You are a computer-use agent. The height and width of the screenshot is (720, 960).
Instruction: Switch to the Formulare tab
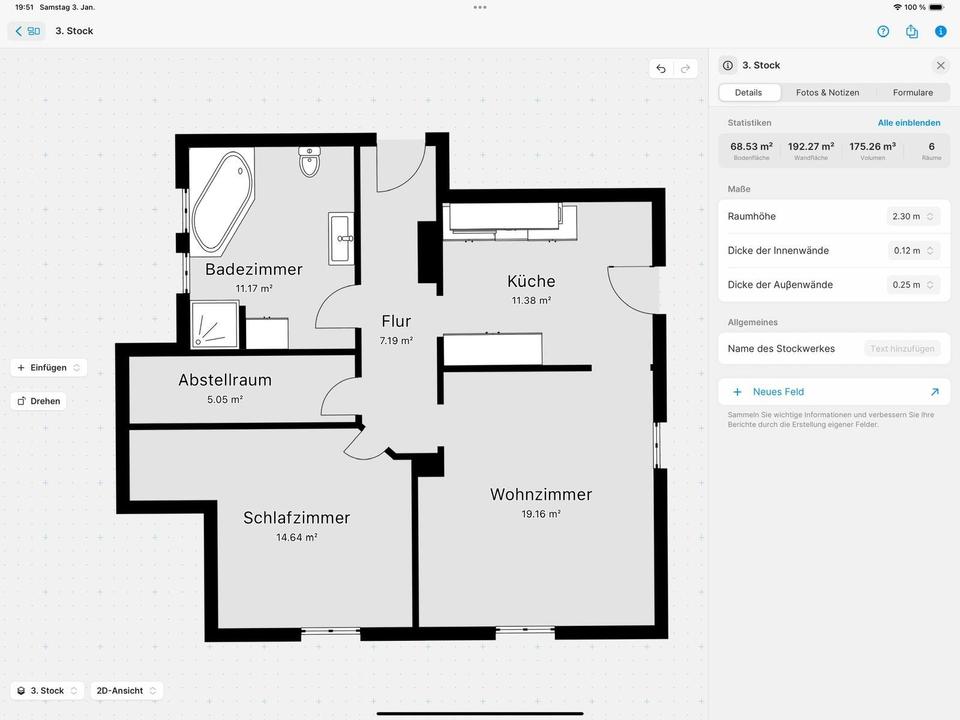(x=912, y=92)
